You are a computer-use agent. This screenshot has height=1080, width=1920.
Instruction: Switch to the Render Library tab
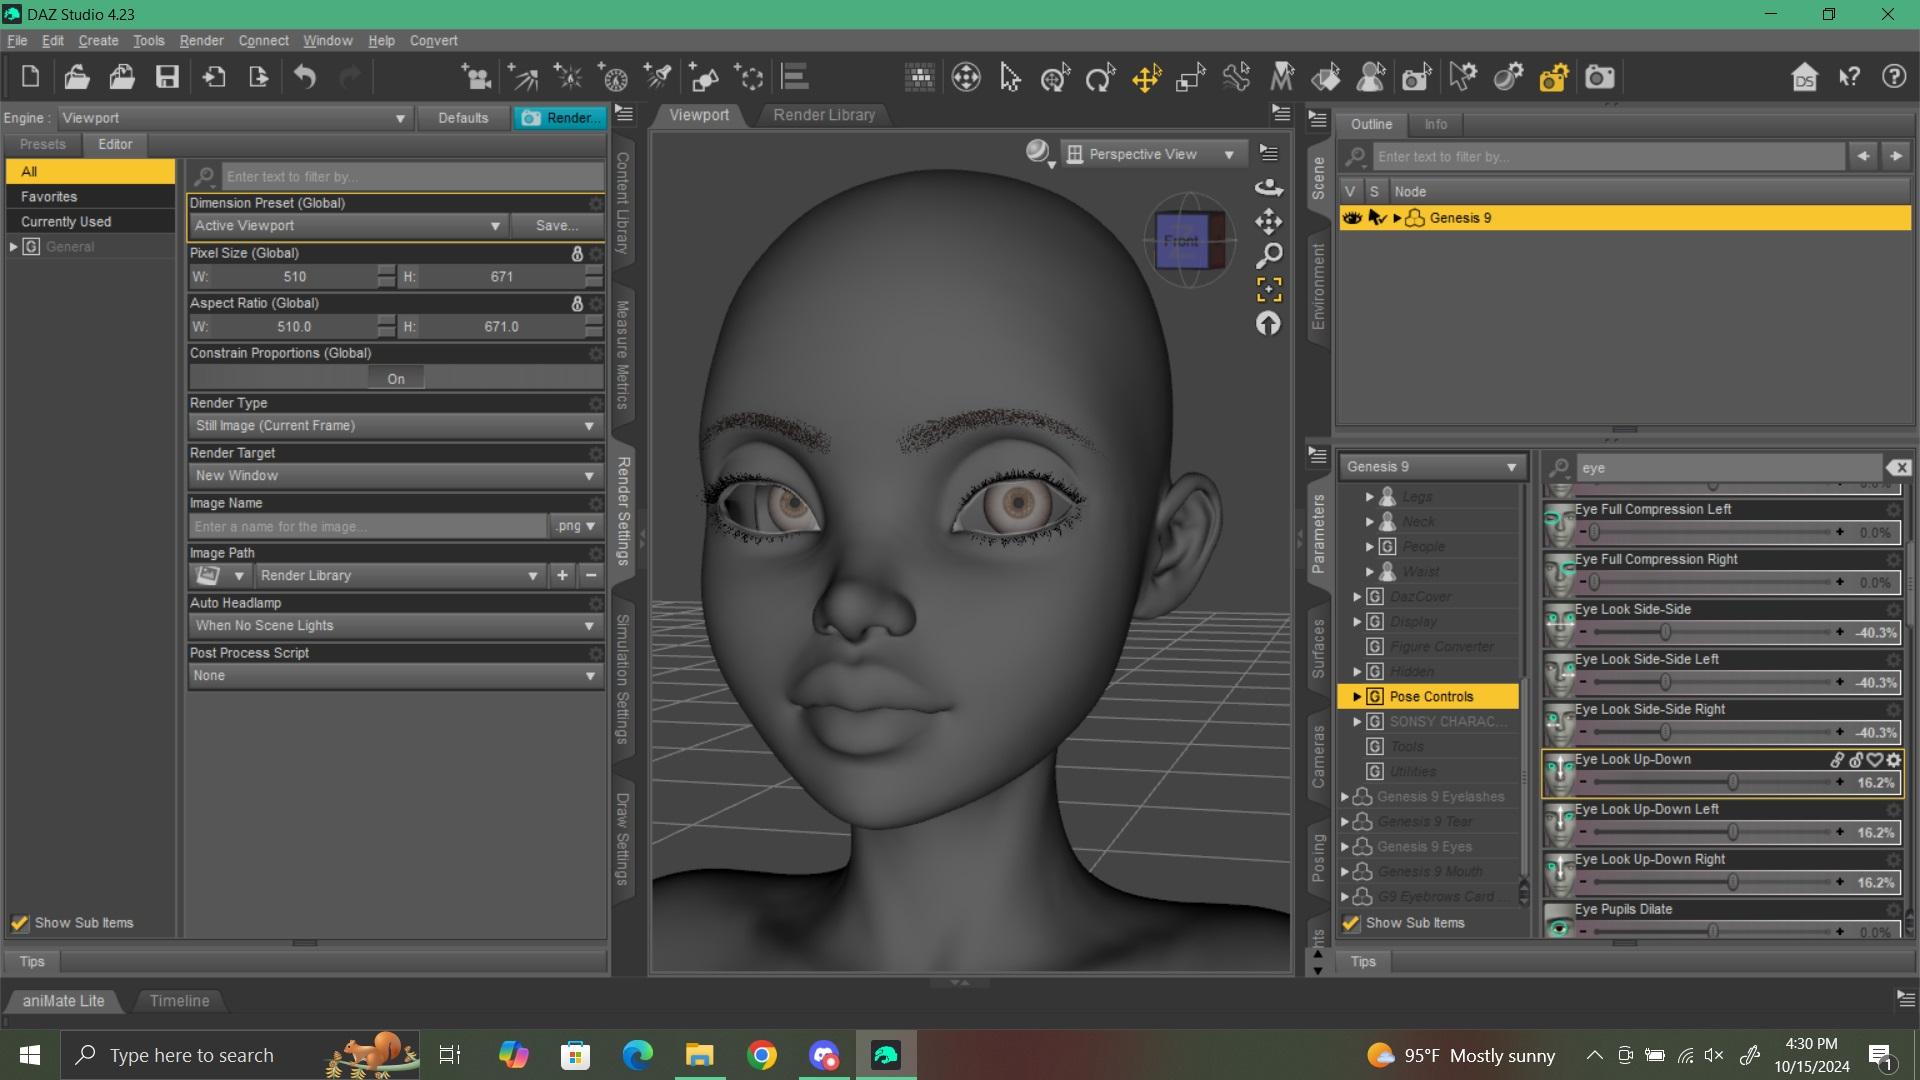(823, 115)
